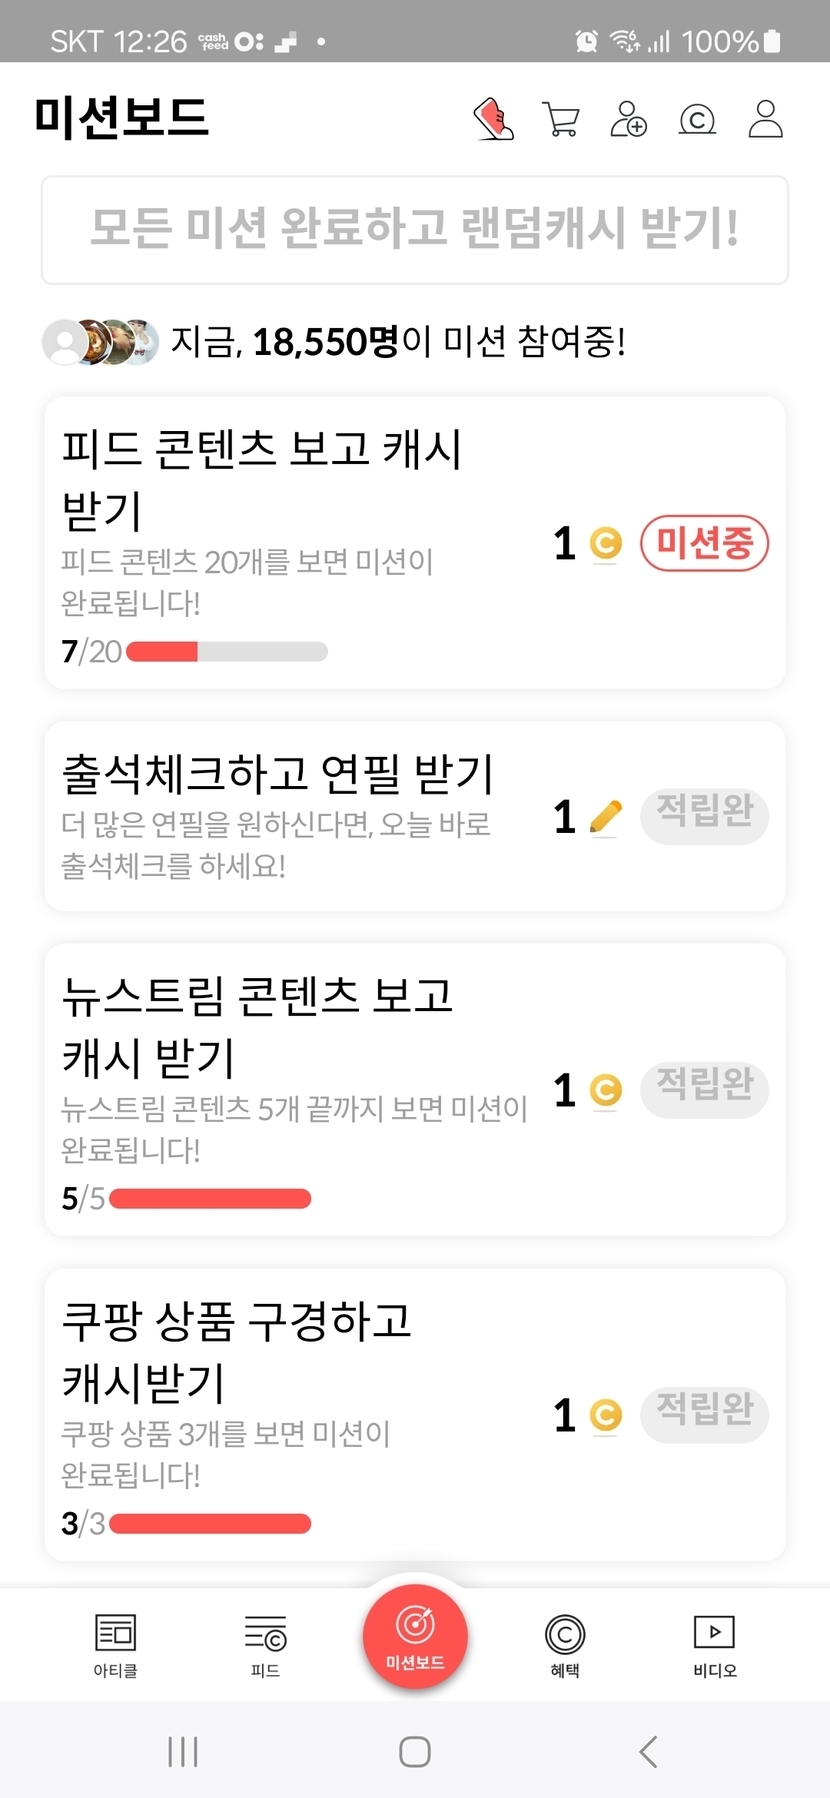Tap the participant avatars thumbnail
The height and width of the screenshot is (1798, 830).
point(101,342)
